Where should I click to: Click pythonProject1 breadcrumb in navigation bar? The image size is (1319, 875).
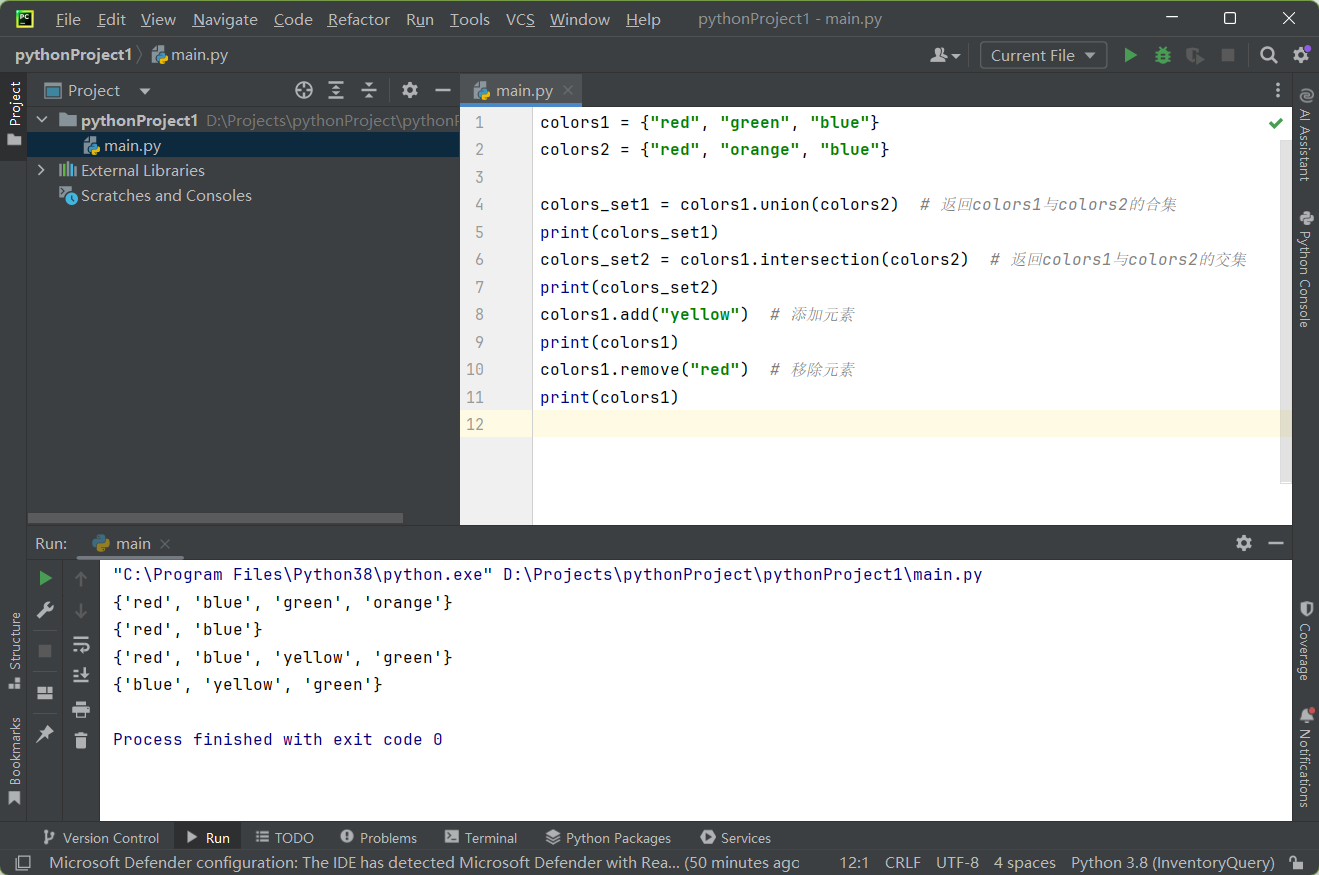(73, 55)
